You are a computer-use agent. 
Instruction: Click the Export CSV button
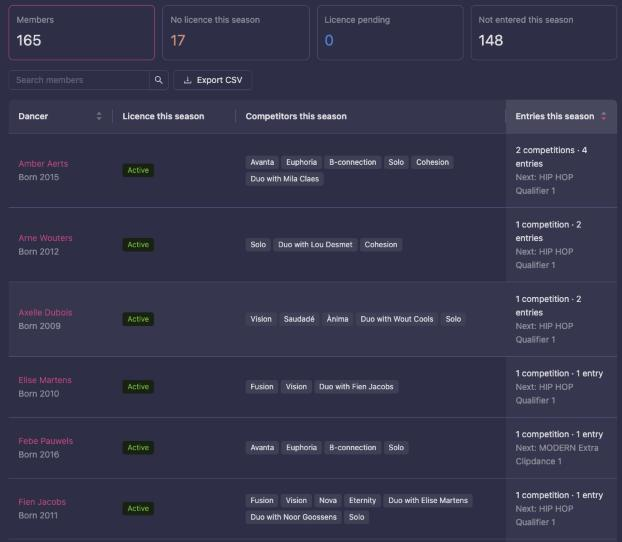(x=212, y=80)
